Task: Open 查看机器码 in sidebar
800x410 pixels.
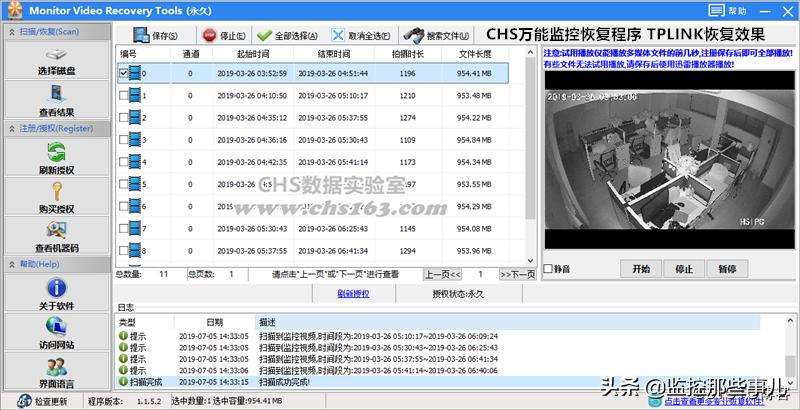Action: point(57,236)
